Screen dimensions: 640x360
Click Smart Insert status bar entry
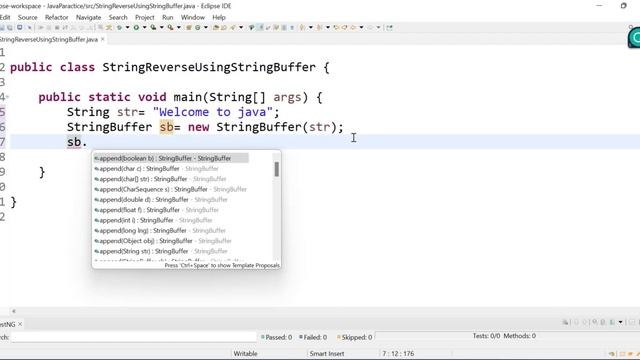click(327, 354)
